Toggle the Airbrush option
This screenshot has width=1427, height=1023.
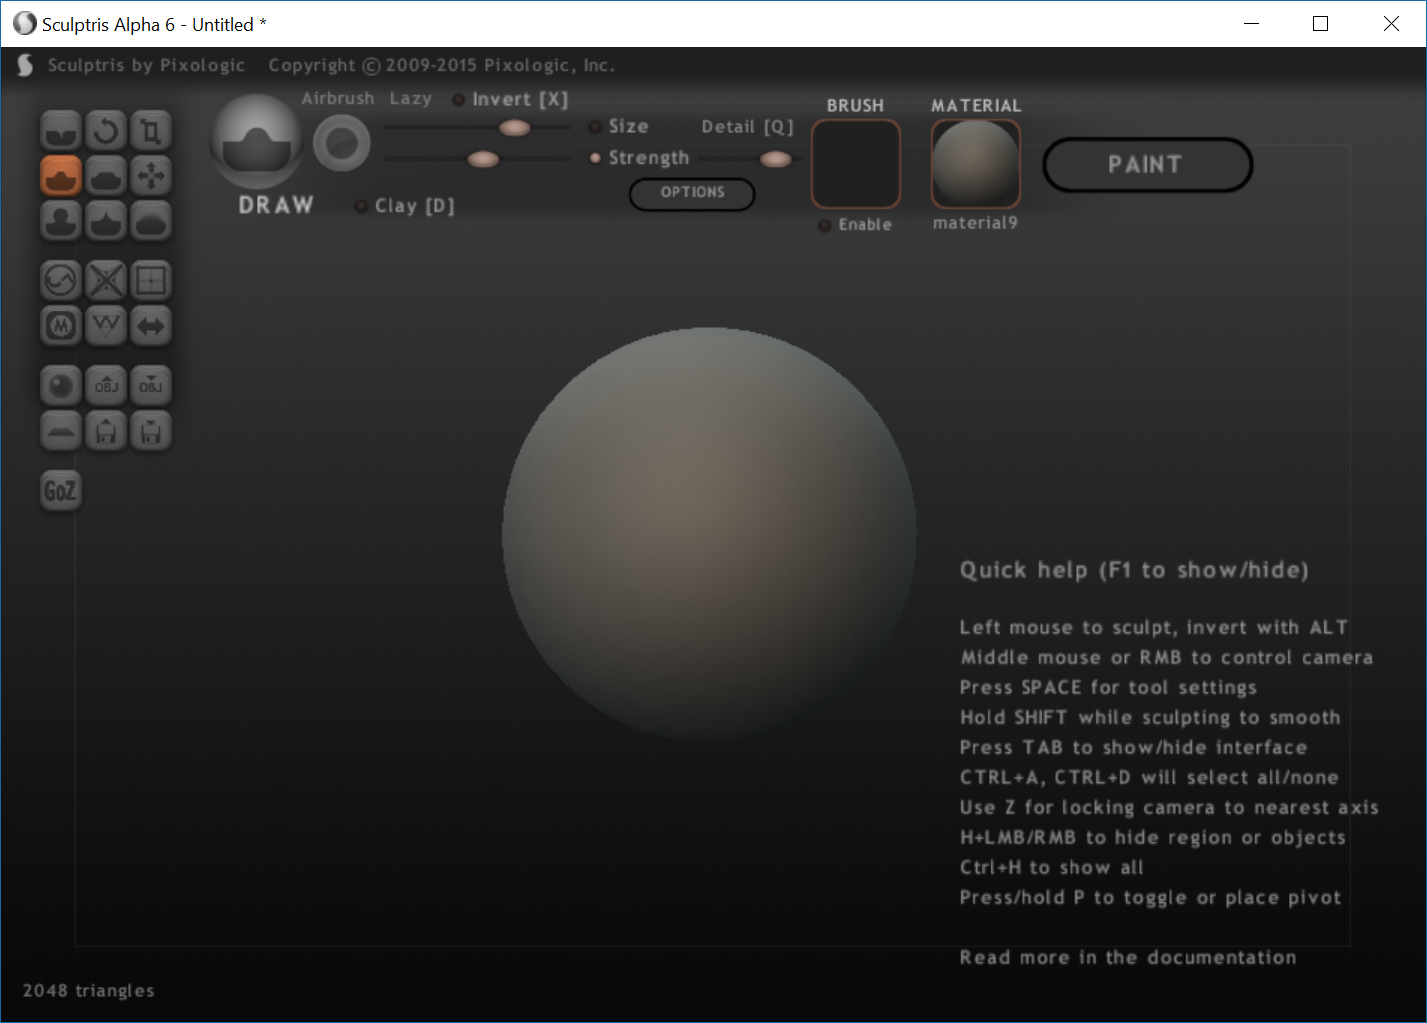[337, 98]
